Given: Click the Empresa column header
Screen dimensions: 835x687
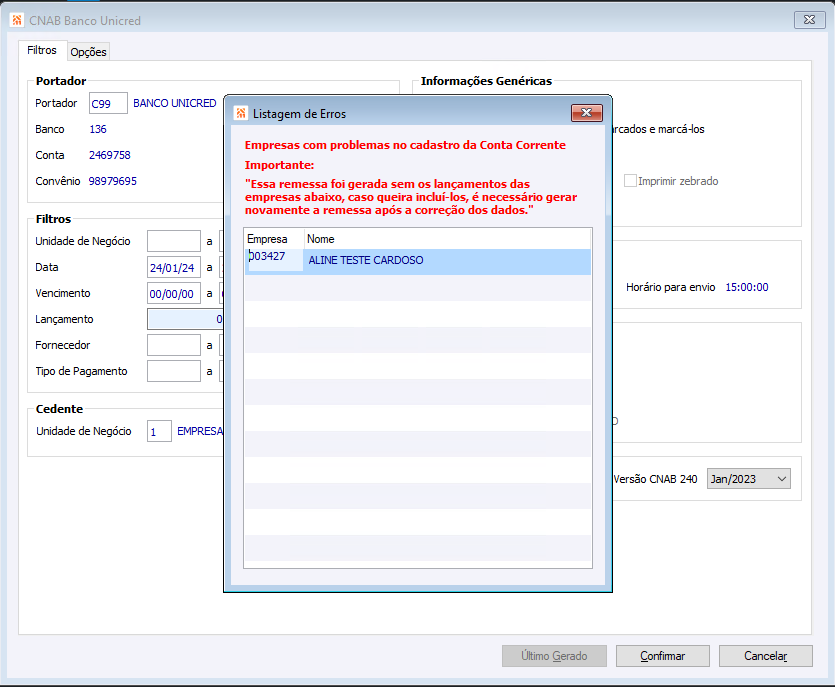Looking at the screenshot, I should coord(274,239).
